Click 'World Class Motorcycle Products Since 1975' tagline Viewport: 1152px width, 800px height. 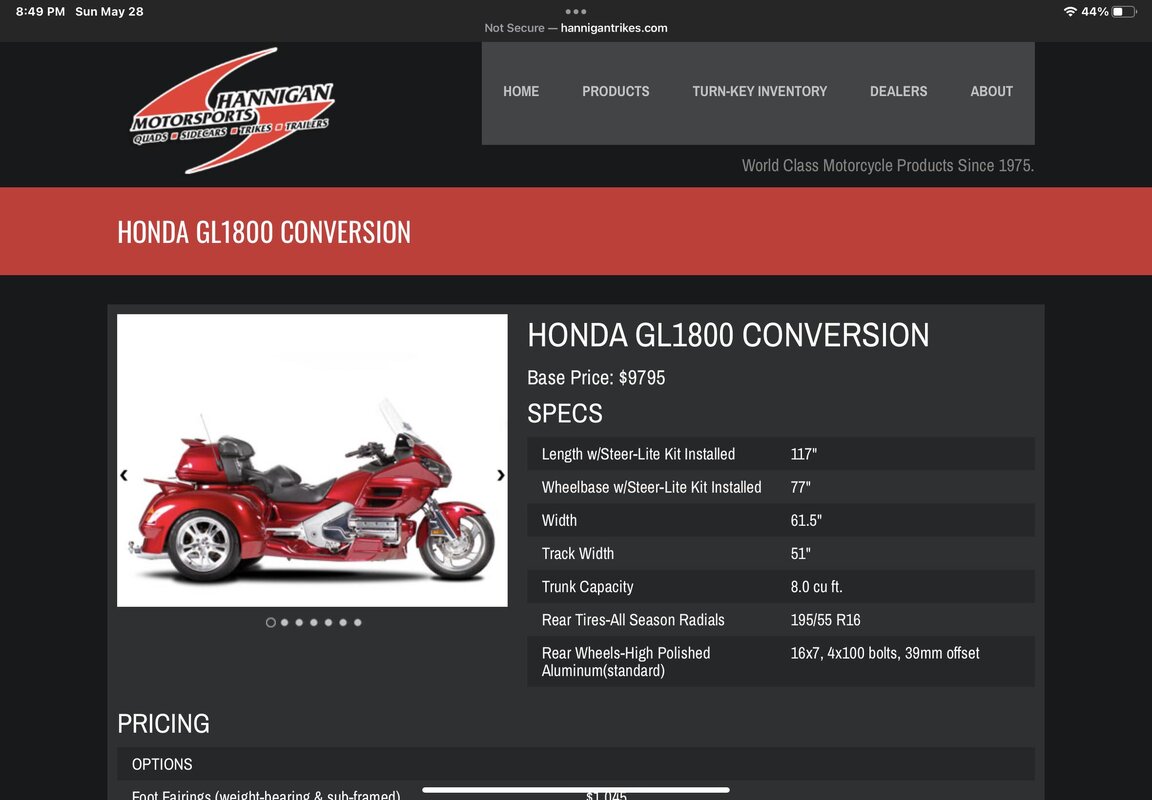point(888,165)
